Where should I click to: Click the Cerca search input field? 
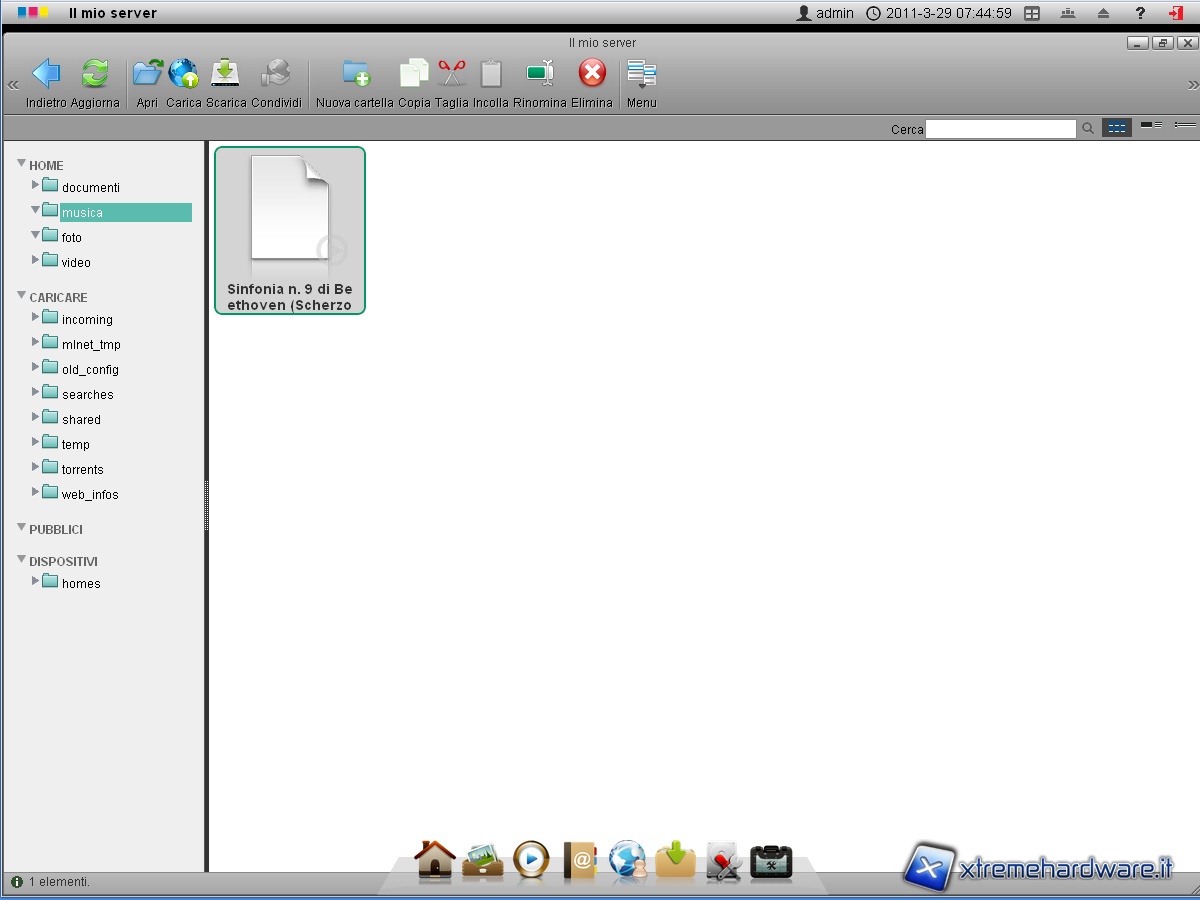(x=1000, y=129)
